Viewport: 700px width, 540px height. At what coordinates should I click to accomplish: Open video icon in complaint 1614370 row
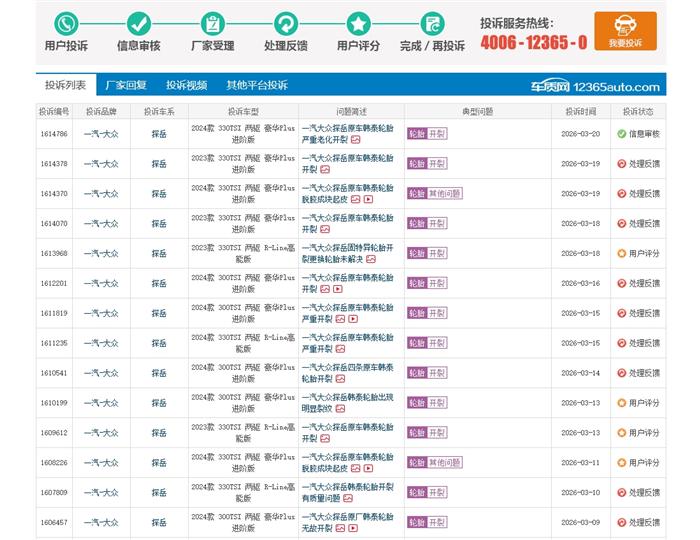[x=368, y=199]
